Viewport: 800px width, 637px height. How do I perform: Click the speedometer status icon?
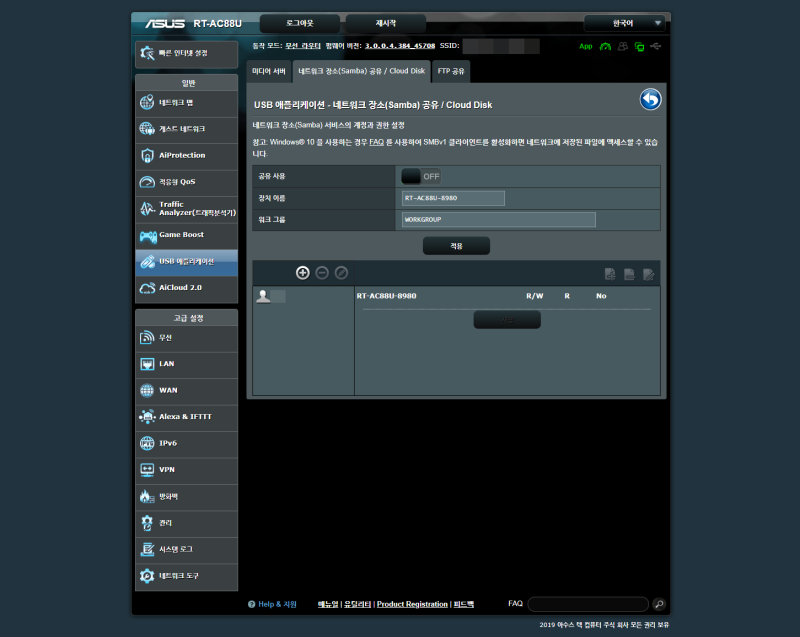(605, 46)
